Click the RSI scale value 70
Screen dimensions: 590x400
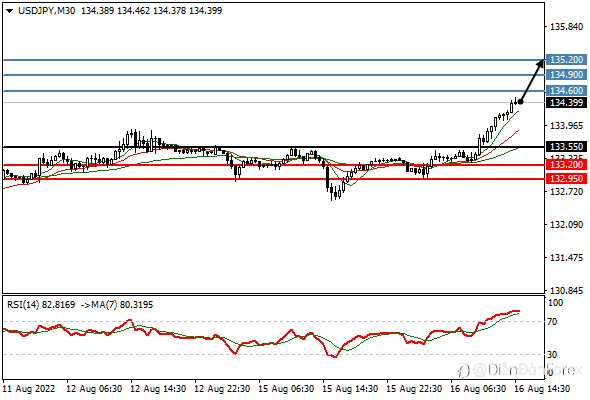click(552, 322)
